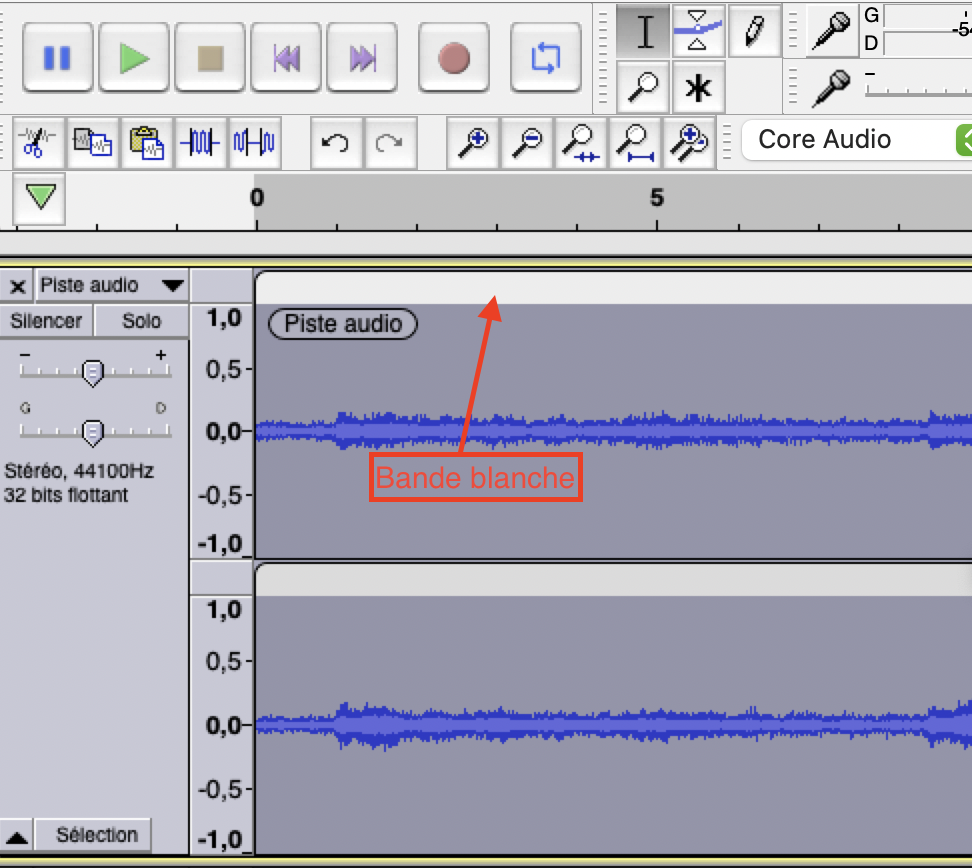The height and width of the screenshot is (868, 972).
Task: Mute the track with Silencer button
Action: (46, 320)
